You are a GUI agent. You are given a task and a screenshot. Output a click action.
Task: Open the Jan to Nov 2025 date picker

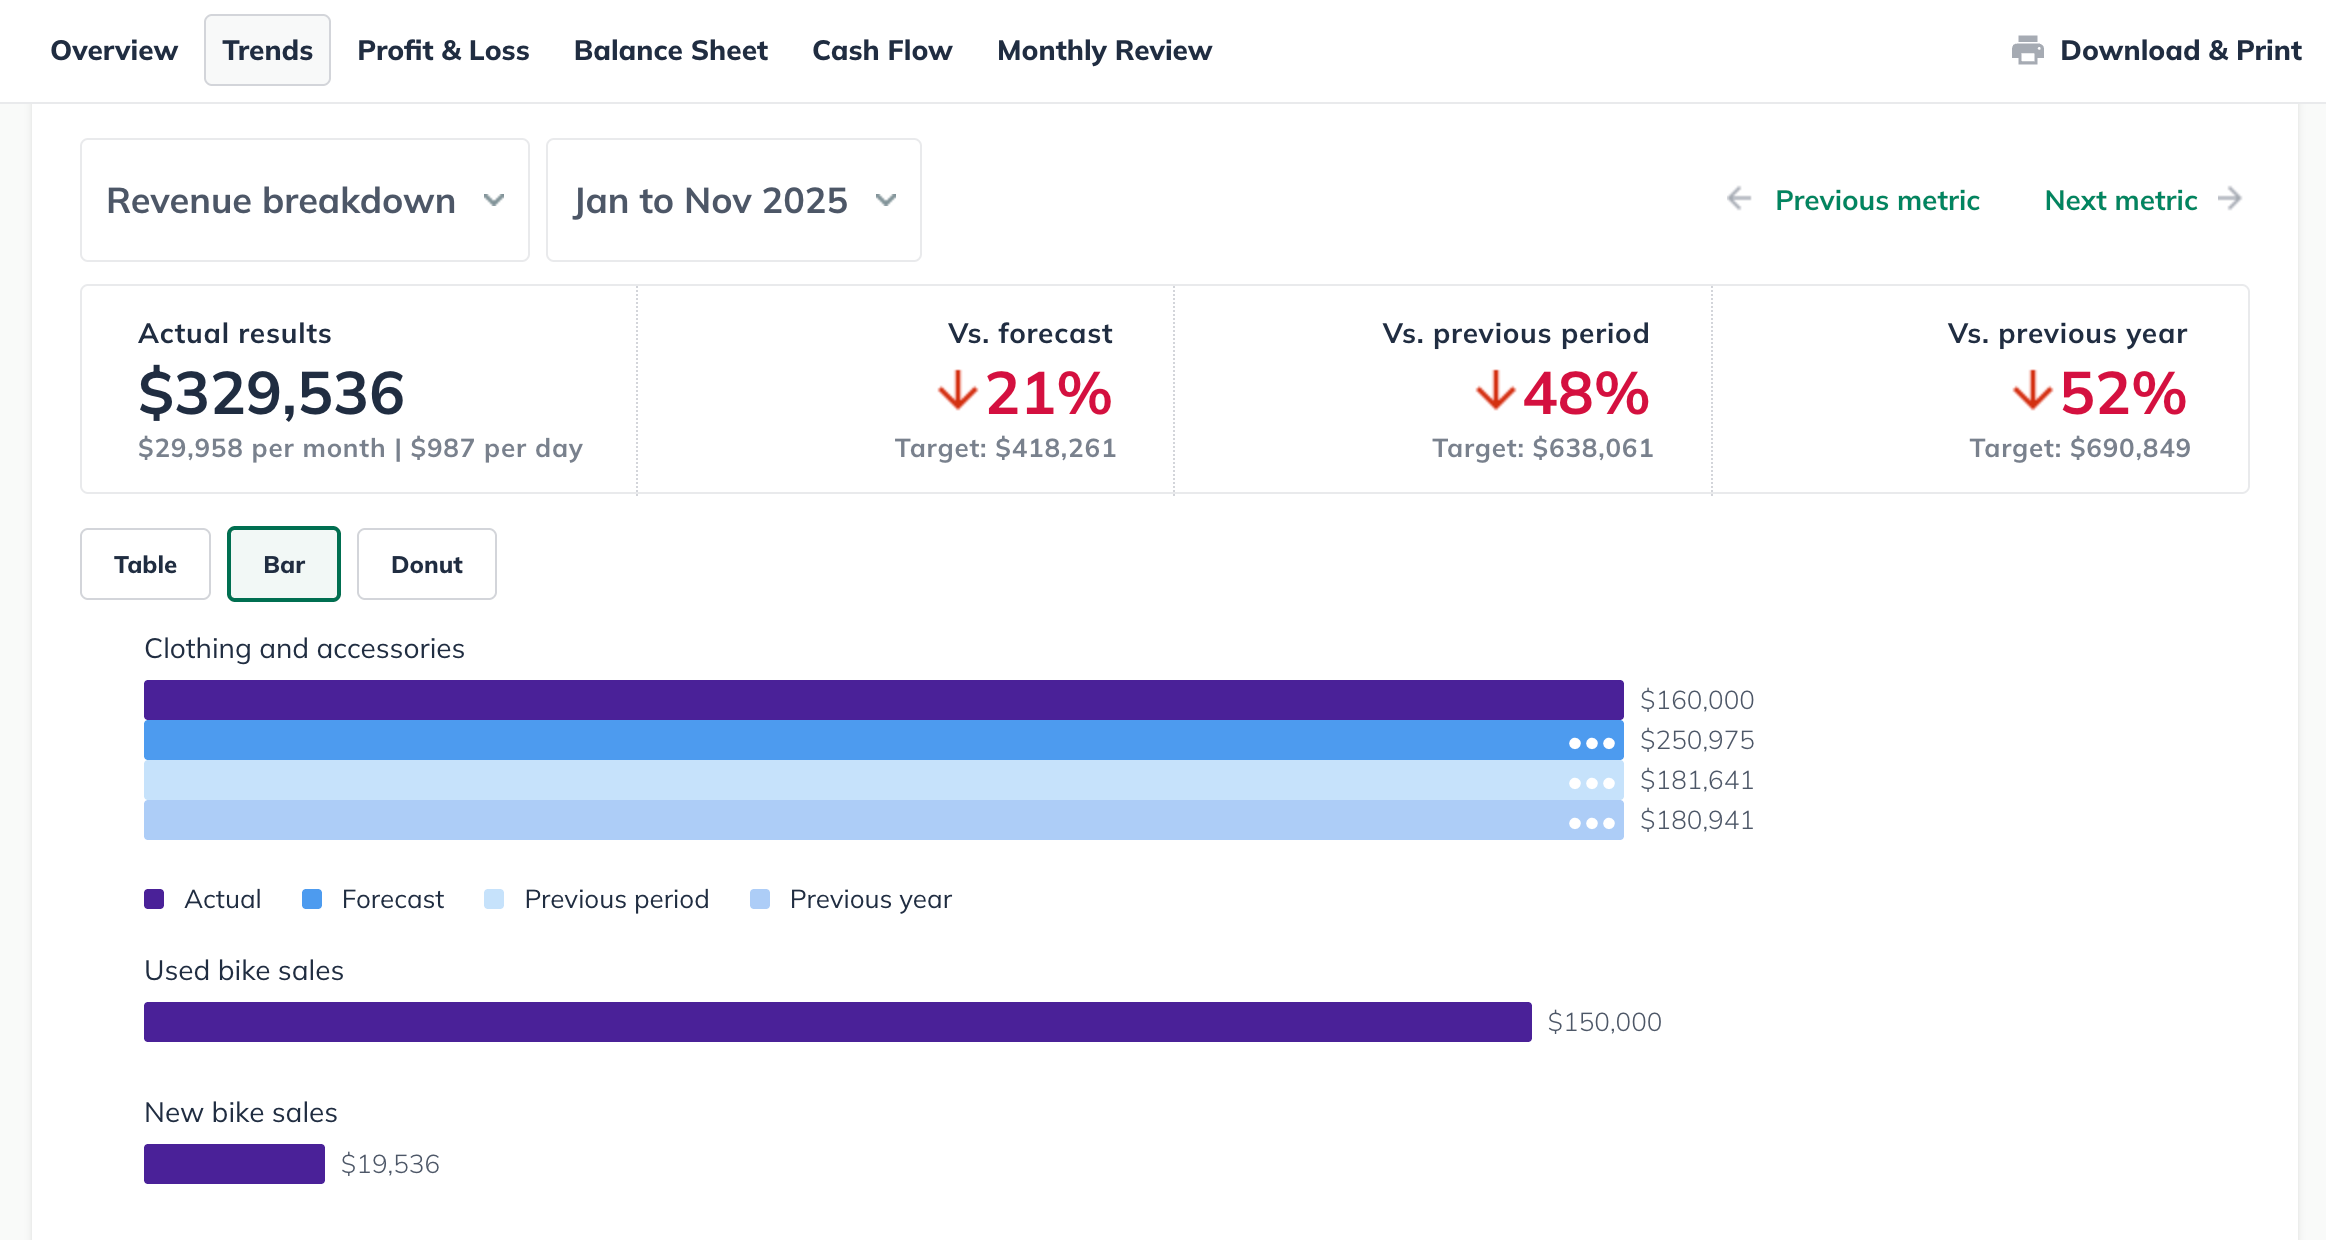733,200
